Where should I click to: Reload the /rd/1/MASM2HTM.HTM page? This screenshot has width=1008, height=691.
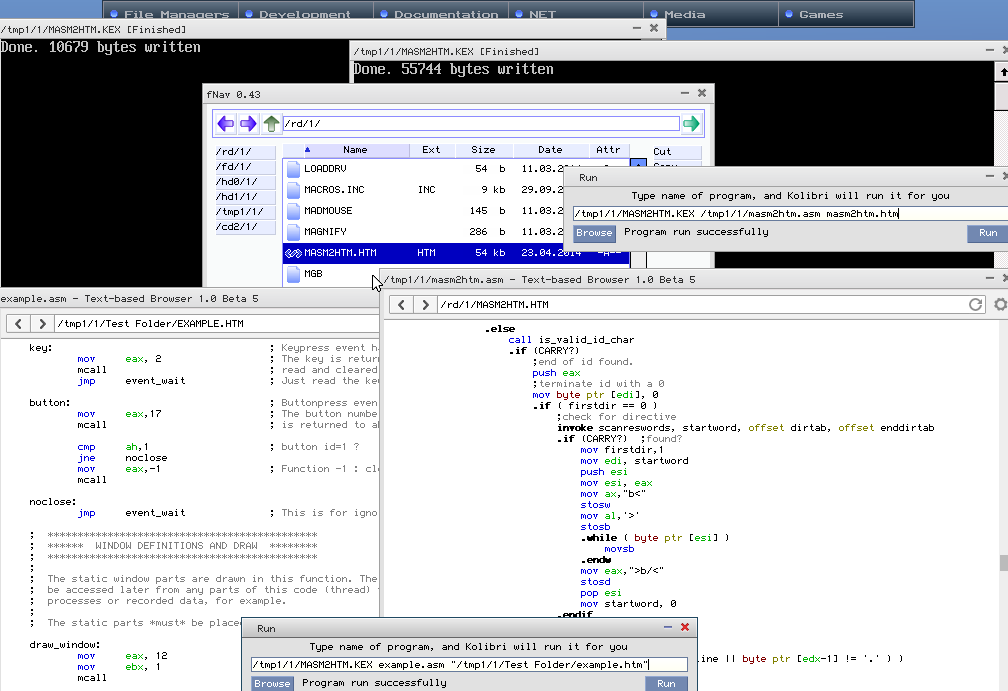point(976,305)
